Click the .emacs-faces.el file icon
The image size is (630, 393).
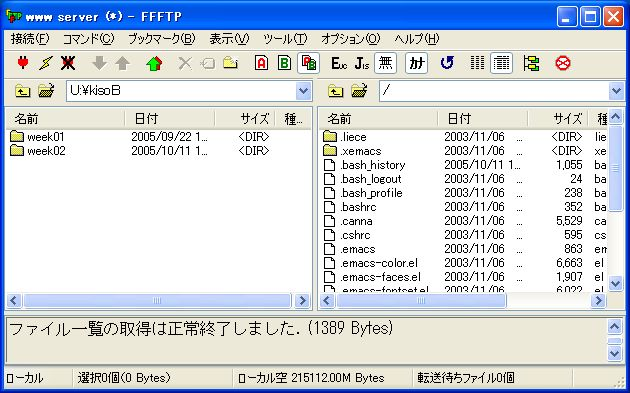coord(329,277)
